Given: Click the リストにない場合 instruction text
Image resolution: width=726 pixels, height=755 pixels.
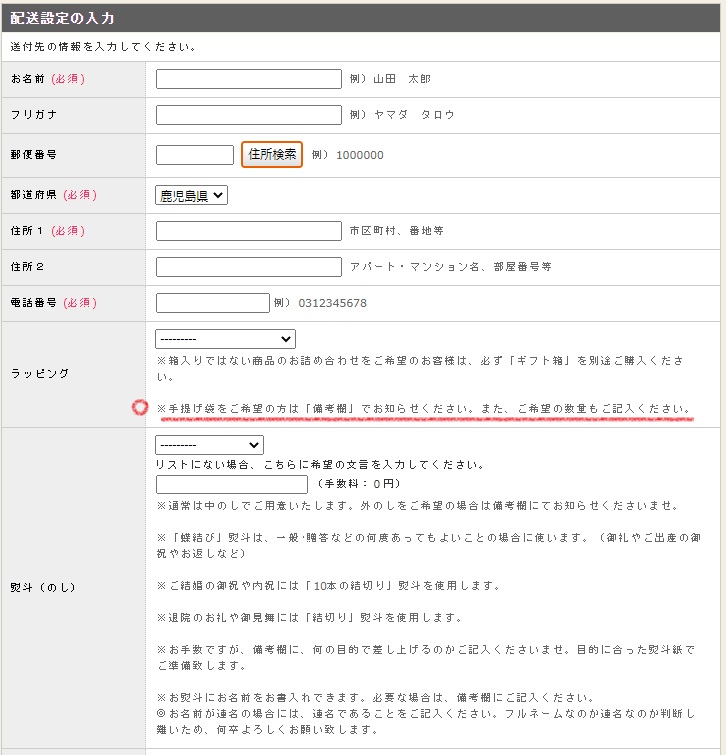Looking at the screenshot, I should tap(319, 465).
